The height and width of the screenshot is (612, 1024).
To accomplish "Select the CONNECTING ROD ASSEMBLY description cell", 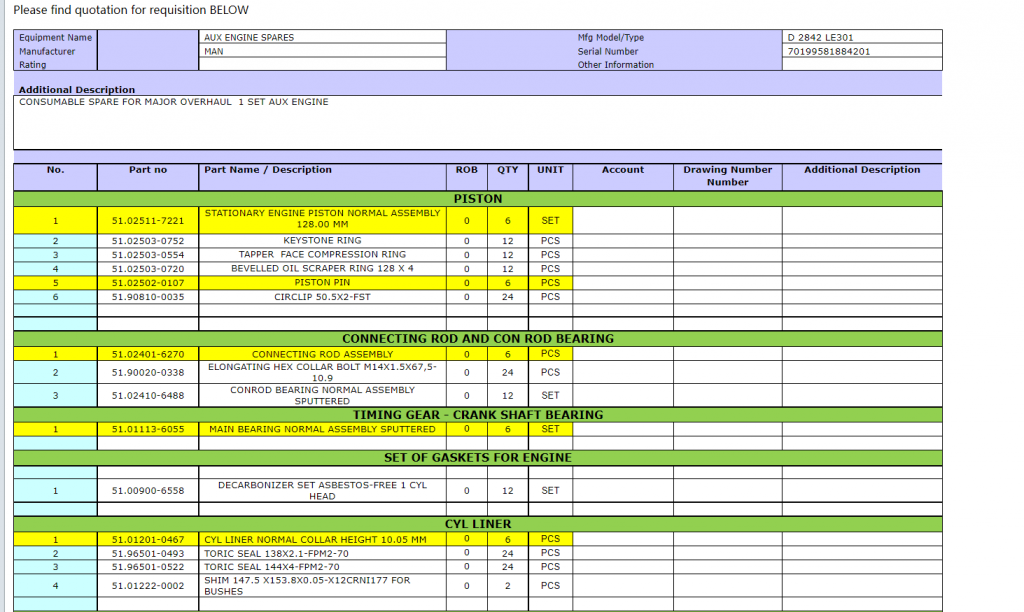I will [x=322, y=354].
